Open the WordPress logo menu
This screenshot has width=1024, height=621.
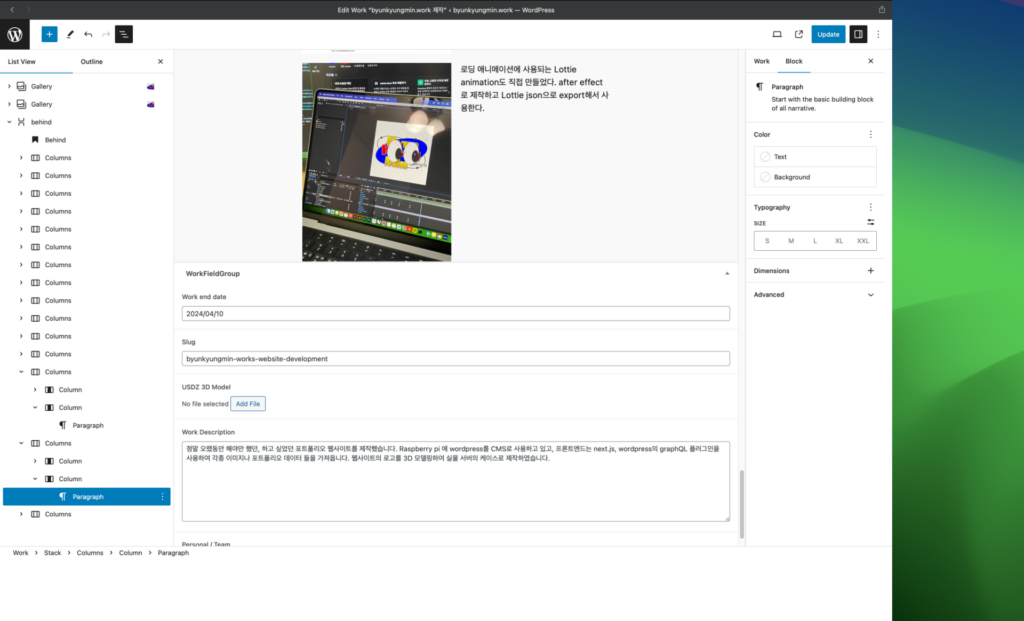click(15, 34)
